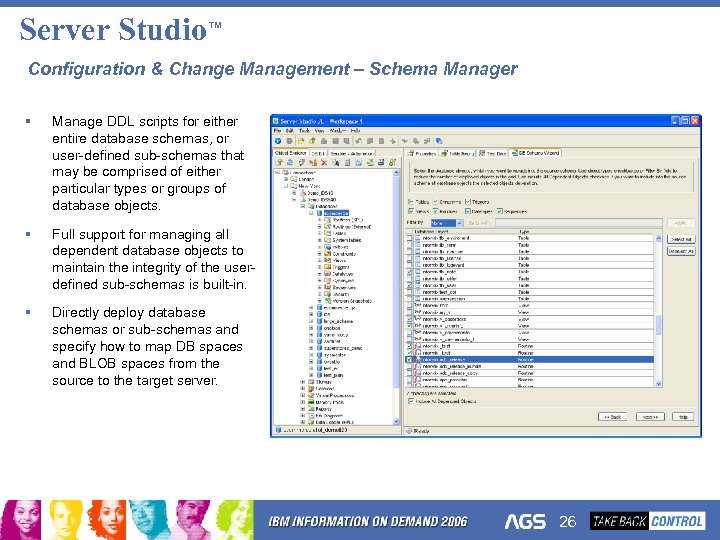Click the Ready status icon in status bar
The width and height of the screenshot is (720, 540).
(409, 431)
